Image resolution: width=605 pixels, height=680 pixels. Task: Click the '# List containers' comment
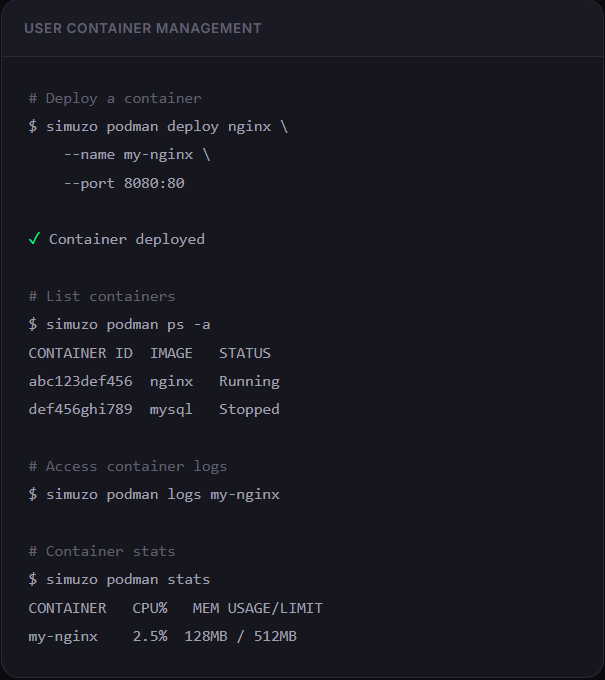pyautogui.click(x=102, y=297)
